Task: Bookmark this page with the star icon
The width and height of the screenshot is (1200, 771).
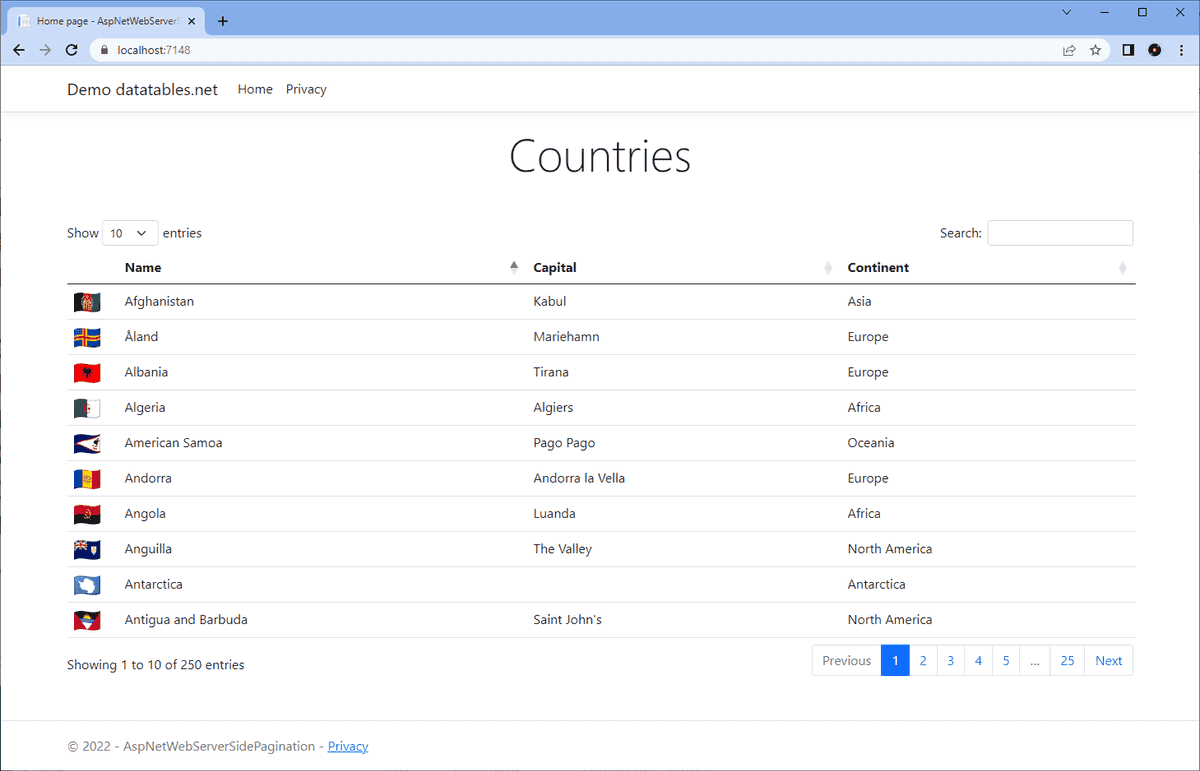Action: 1096,50
